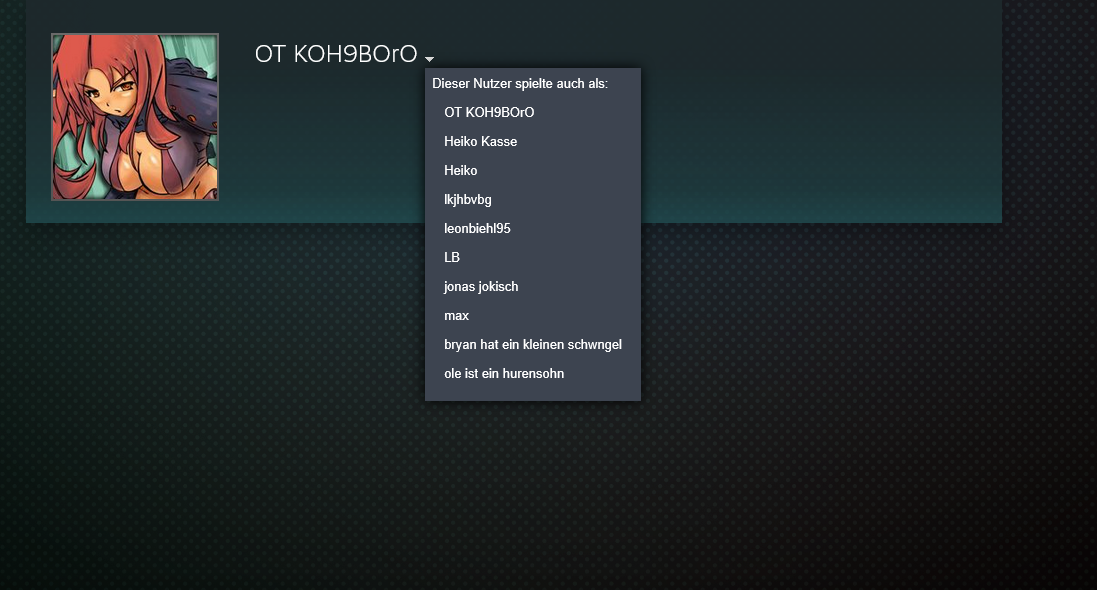
Task: Click the header space between avatar and popup
Action: click(x=320, y=140)
